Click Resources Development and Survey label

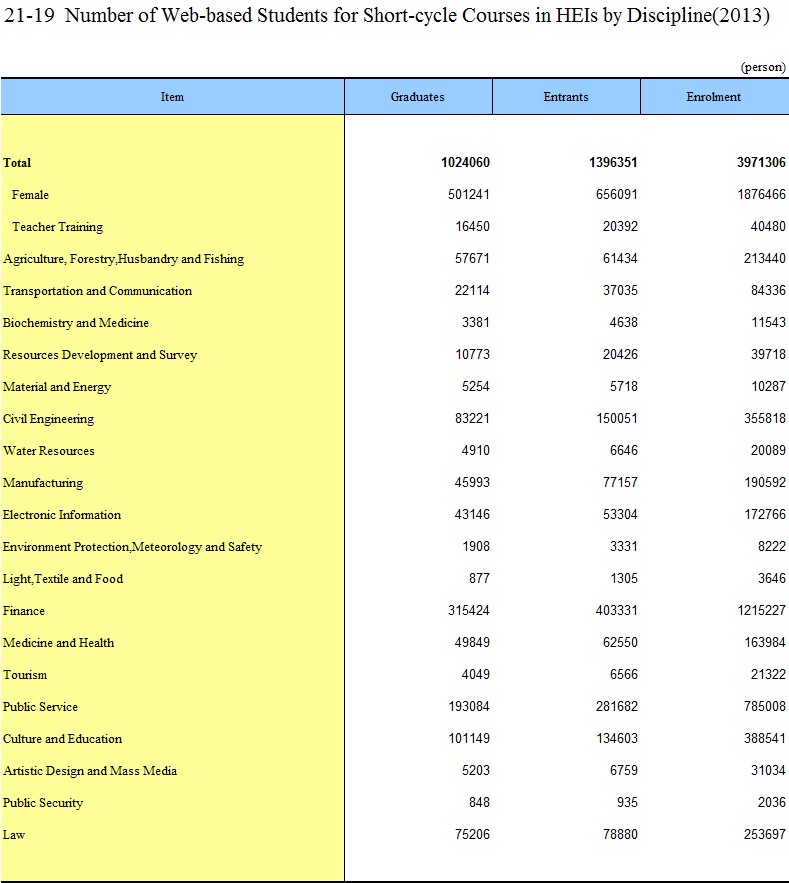[x=100, y=355]
